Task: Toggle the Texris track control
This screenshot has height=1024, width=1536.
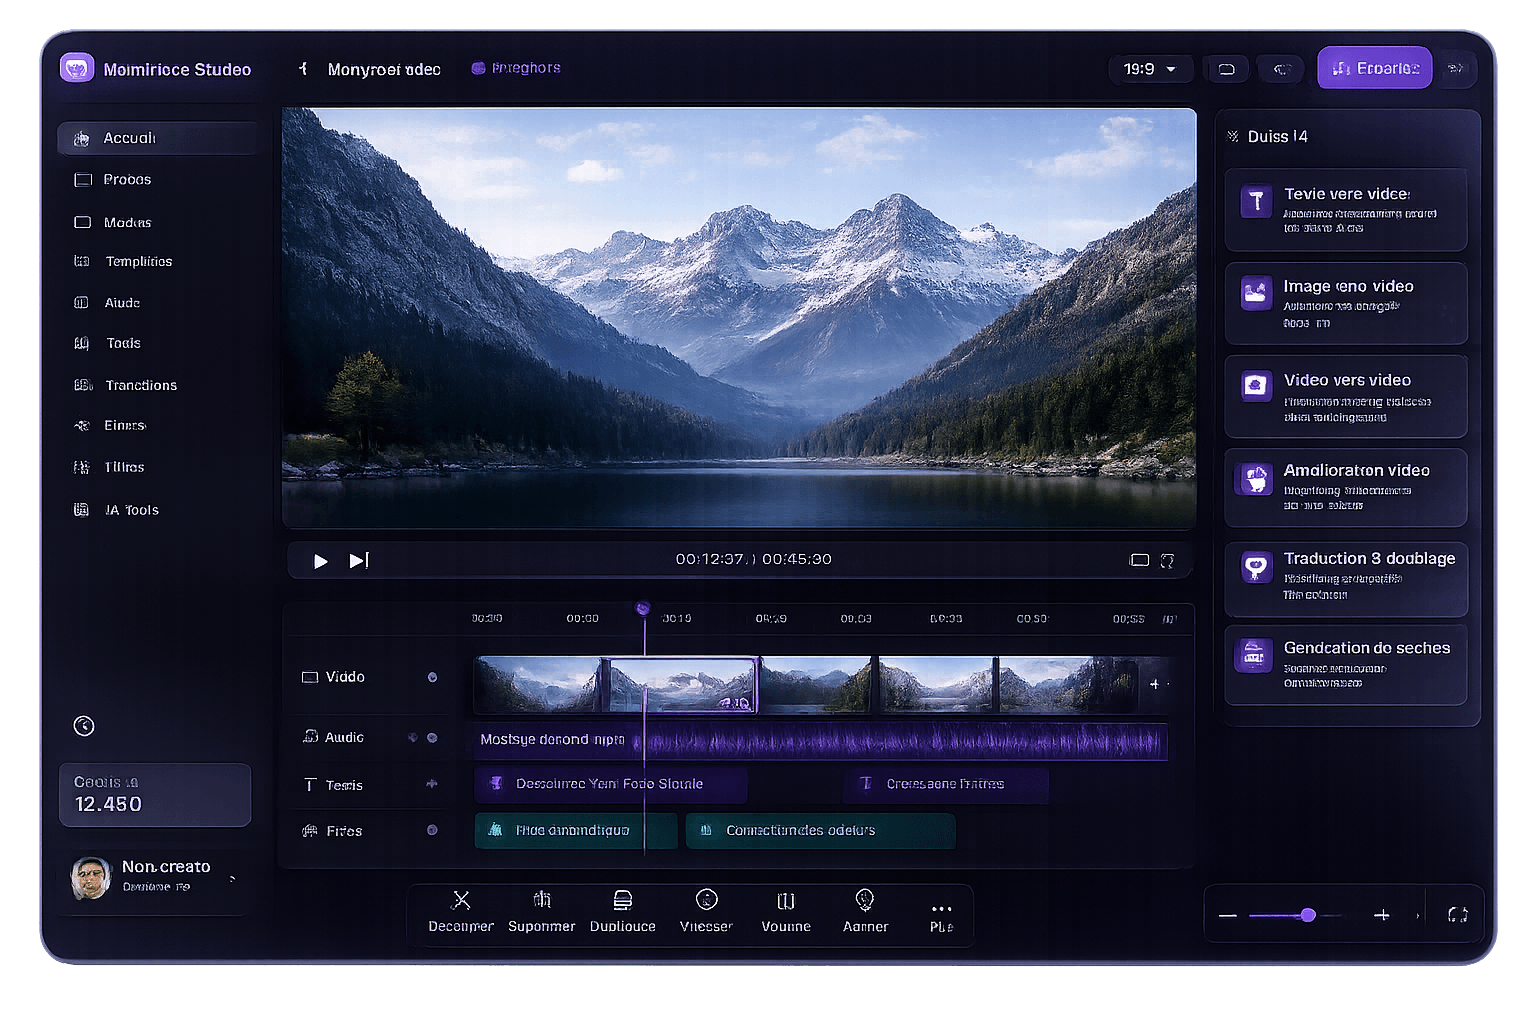Action: tap(432, 784)
